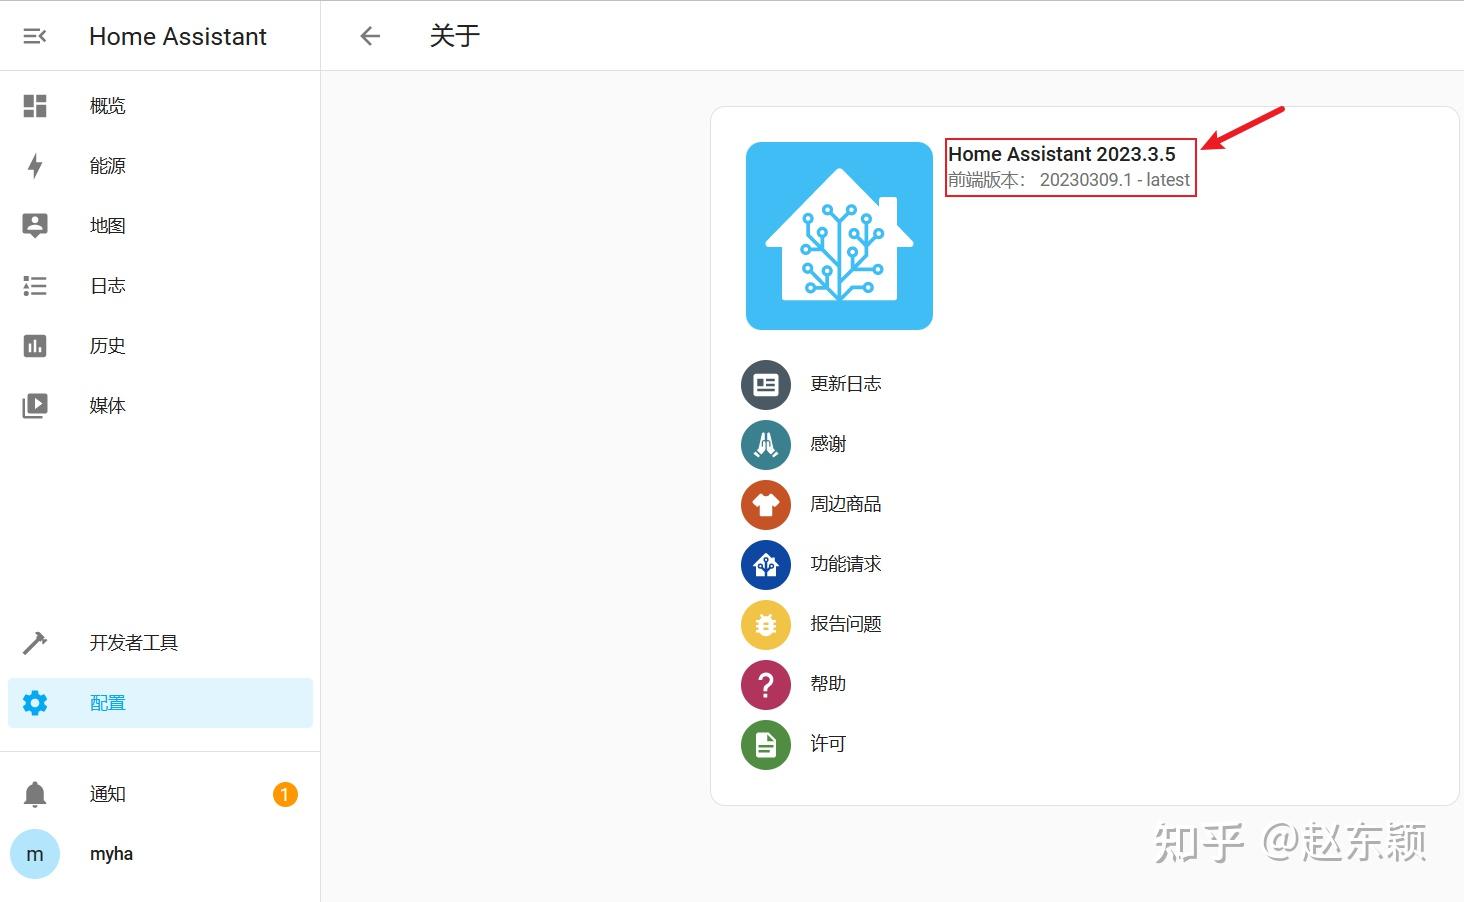
Task: Open the 报告问题 issue report link
Action: click(846, 624)
